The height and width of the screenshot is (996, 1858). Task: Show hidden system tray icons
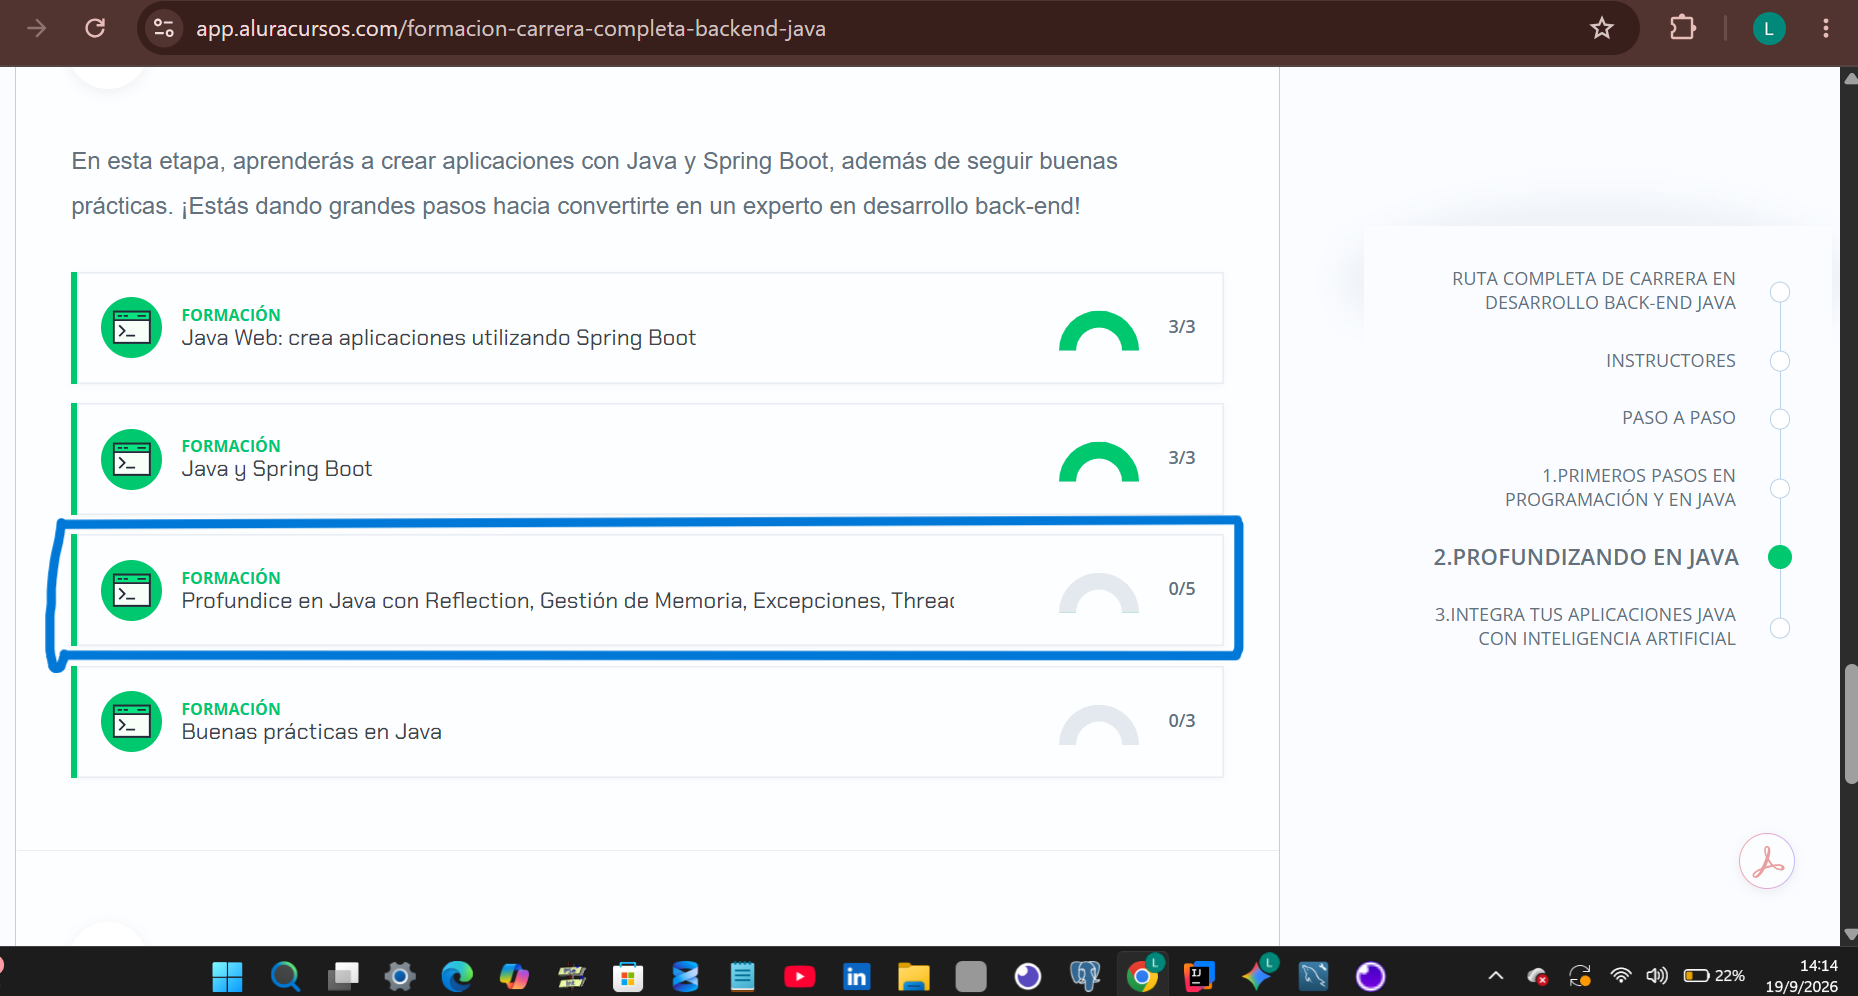click(1496, 976)
